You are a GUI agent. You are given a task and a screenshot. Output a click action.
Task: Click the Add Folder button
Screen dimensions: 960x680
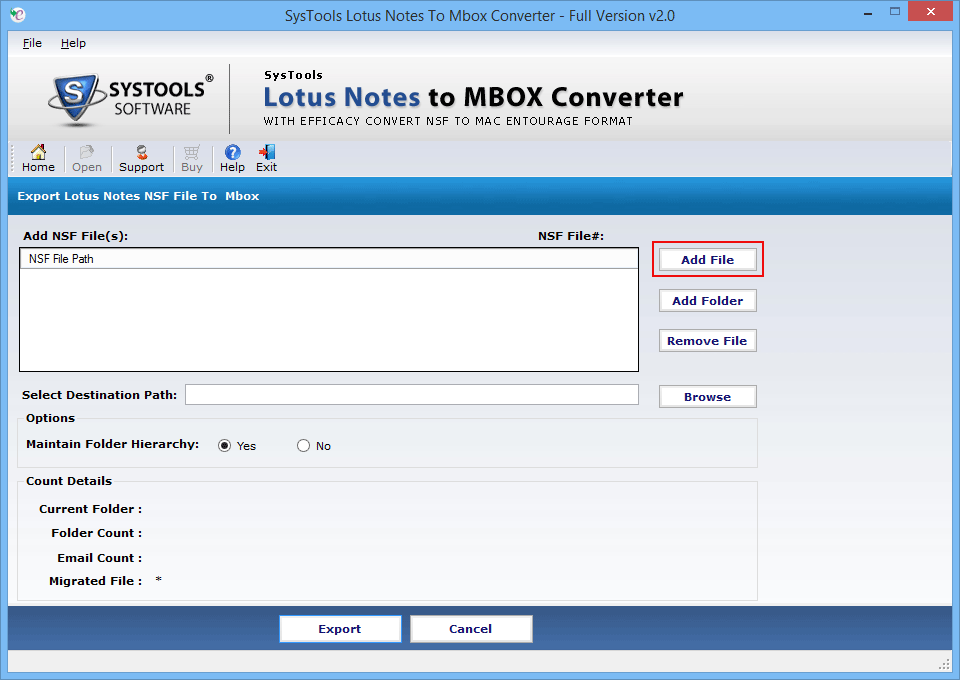click(x=707, y=301)
